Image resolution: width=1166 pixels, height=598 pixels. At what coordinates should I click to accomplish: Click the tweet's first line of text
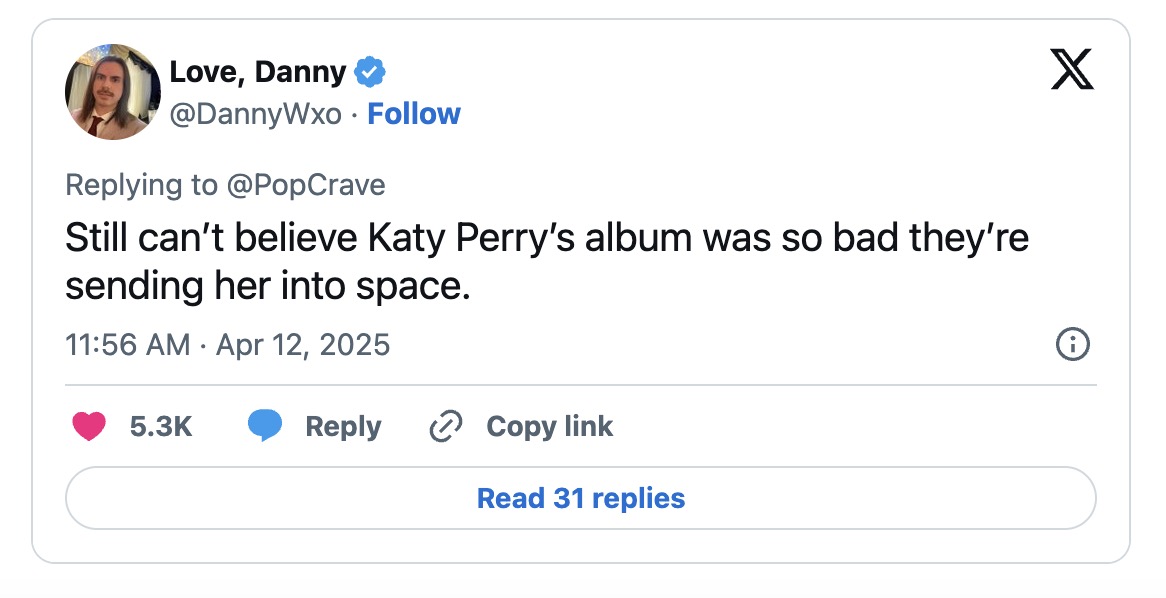547,239
